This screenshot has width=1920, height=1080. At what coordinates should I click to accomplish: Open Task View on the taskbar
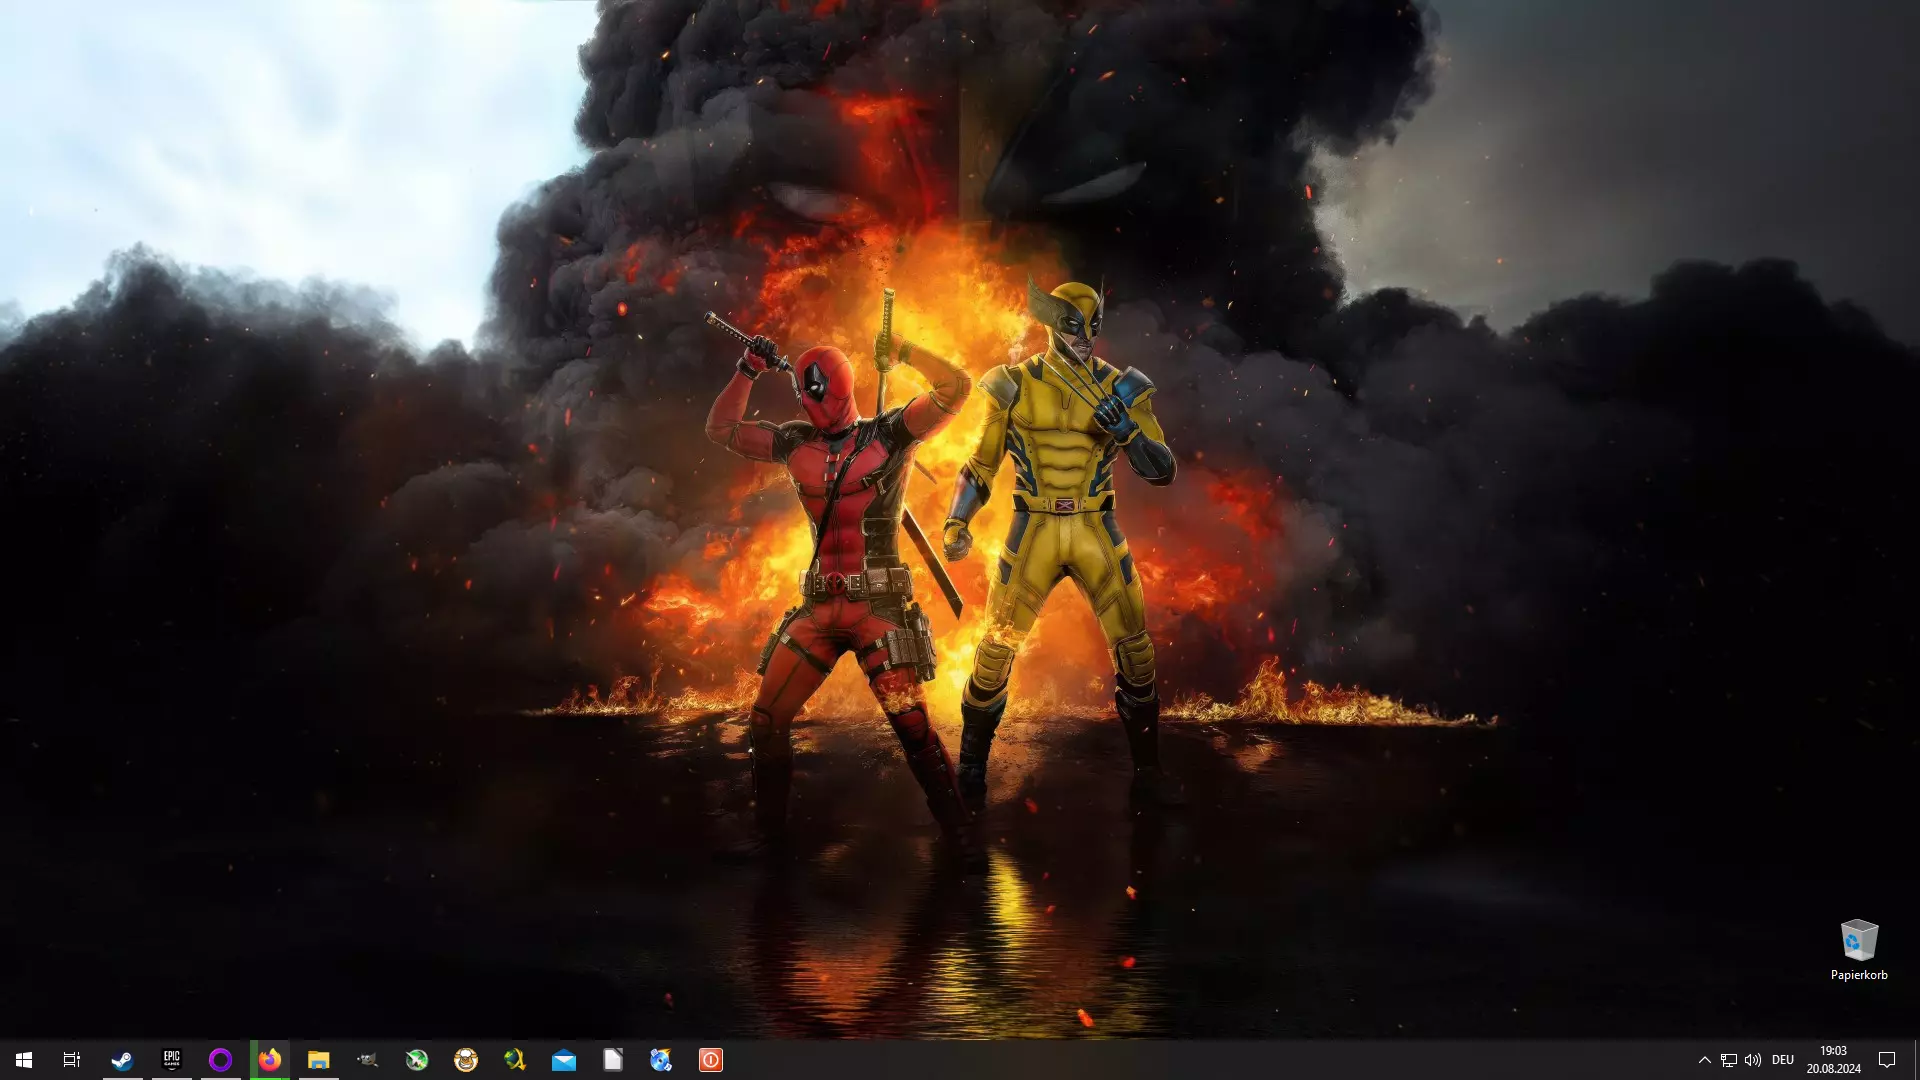coord(72,1060)
